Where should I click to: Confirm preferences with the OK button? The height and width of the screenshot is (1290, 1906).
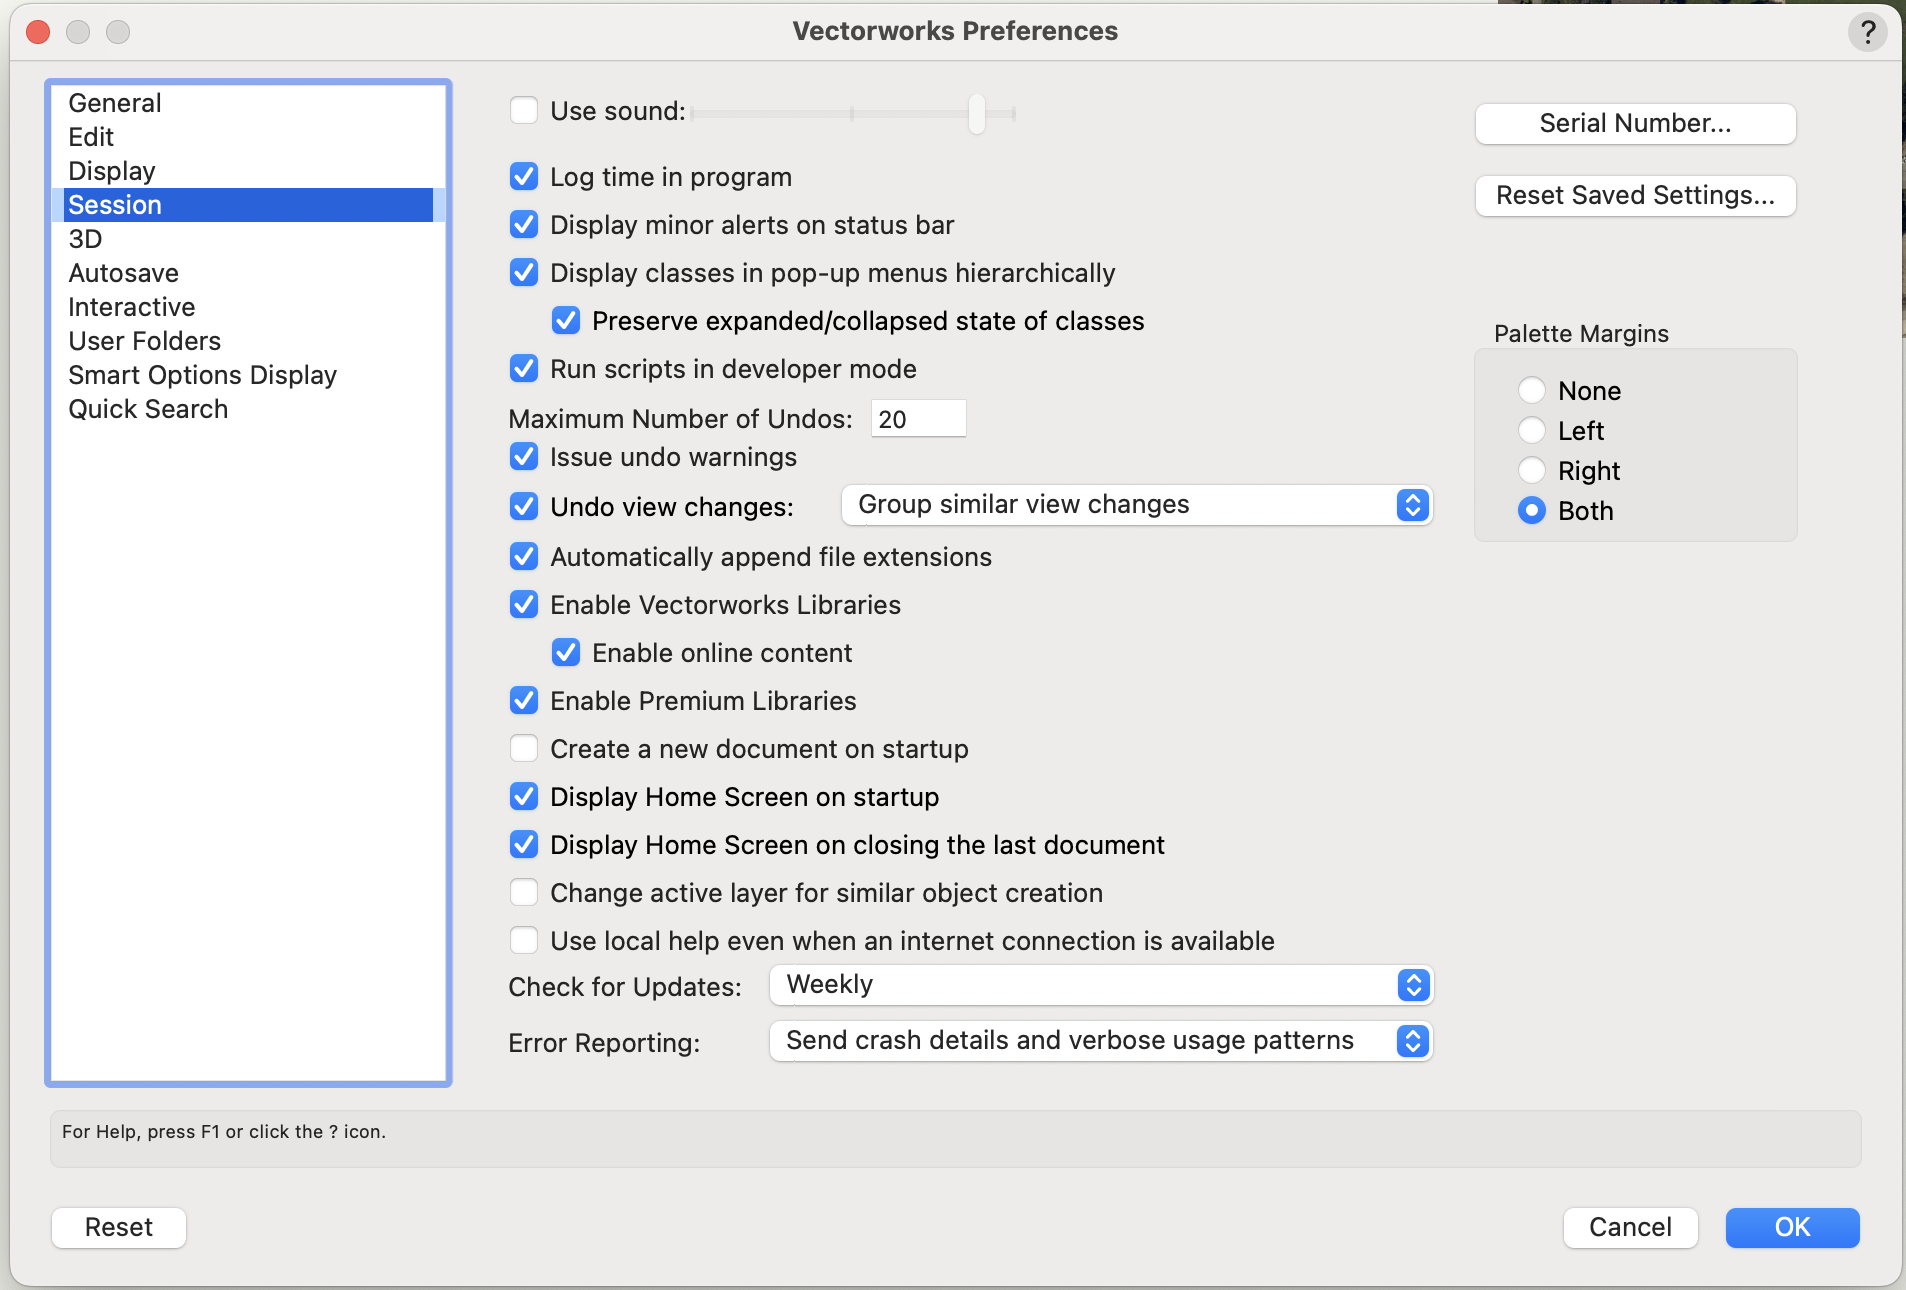click(1792, 1227)
